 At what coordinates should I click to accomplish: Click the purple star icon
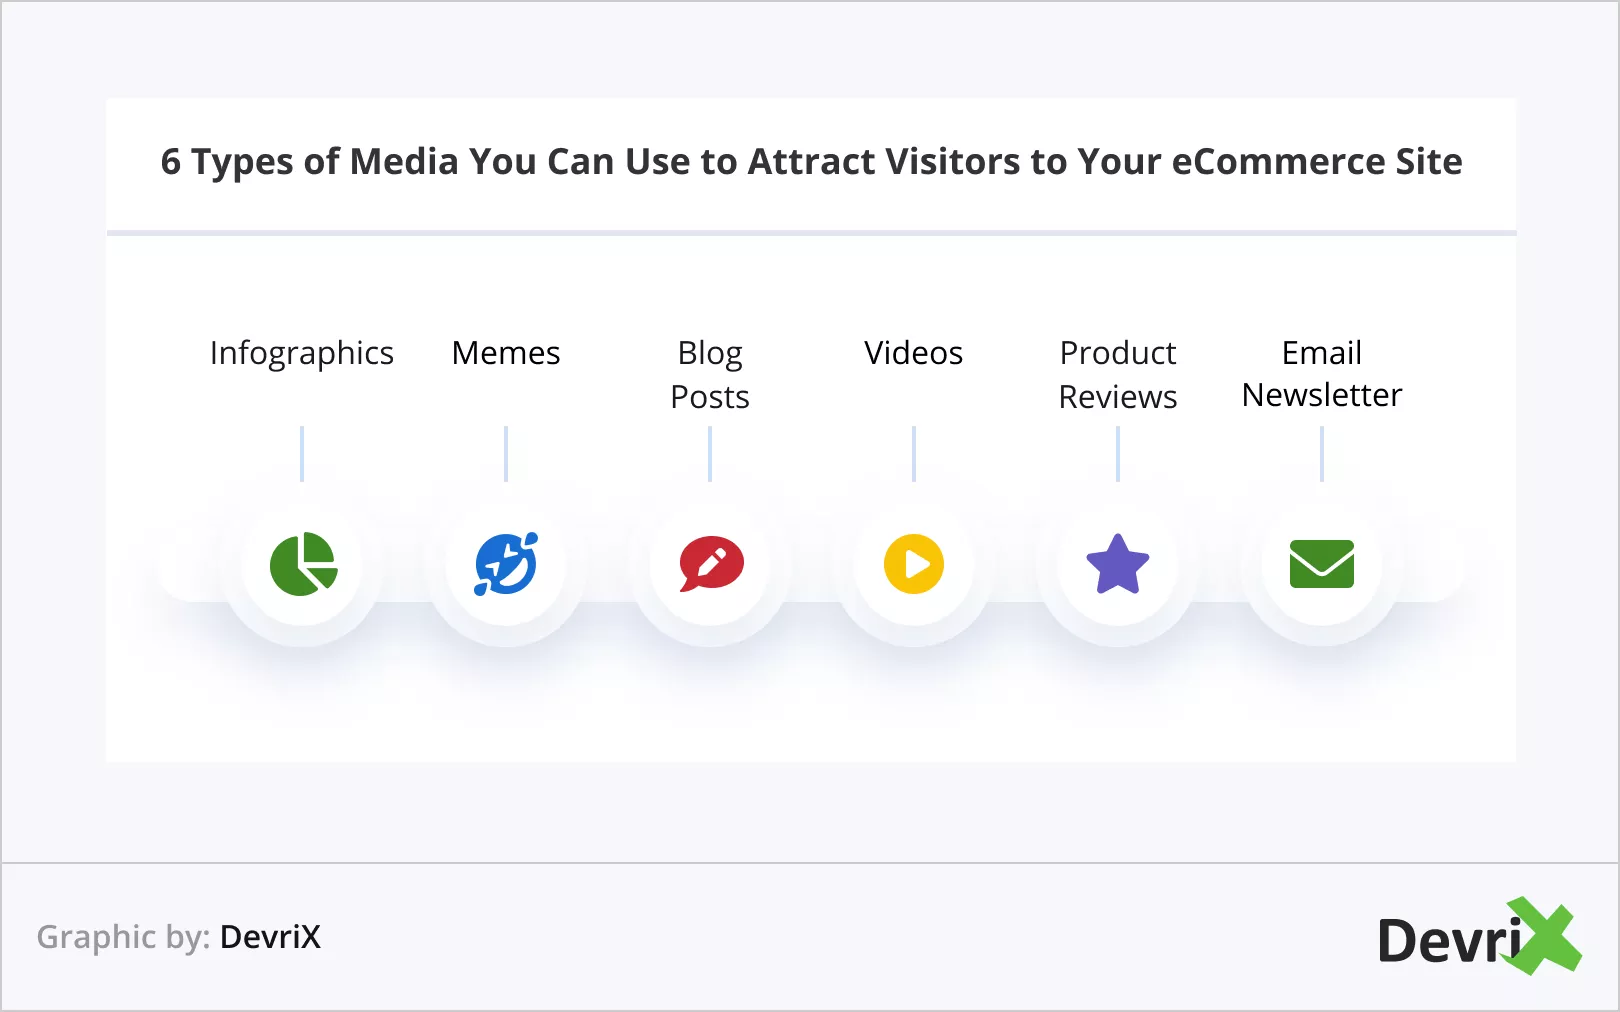[x=1117, y=564]
